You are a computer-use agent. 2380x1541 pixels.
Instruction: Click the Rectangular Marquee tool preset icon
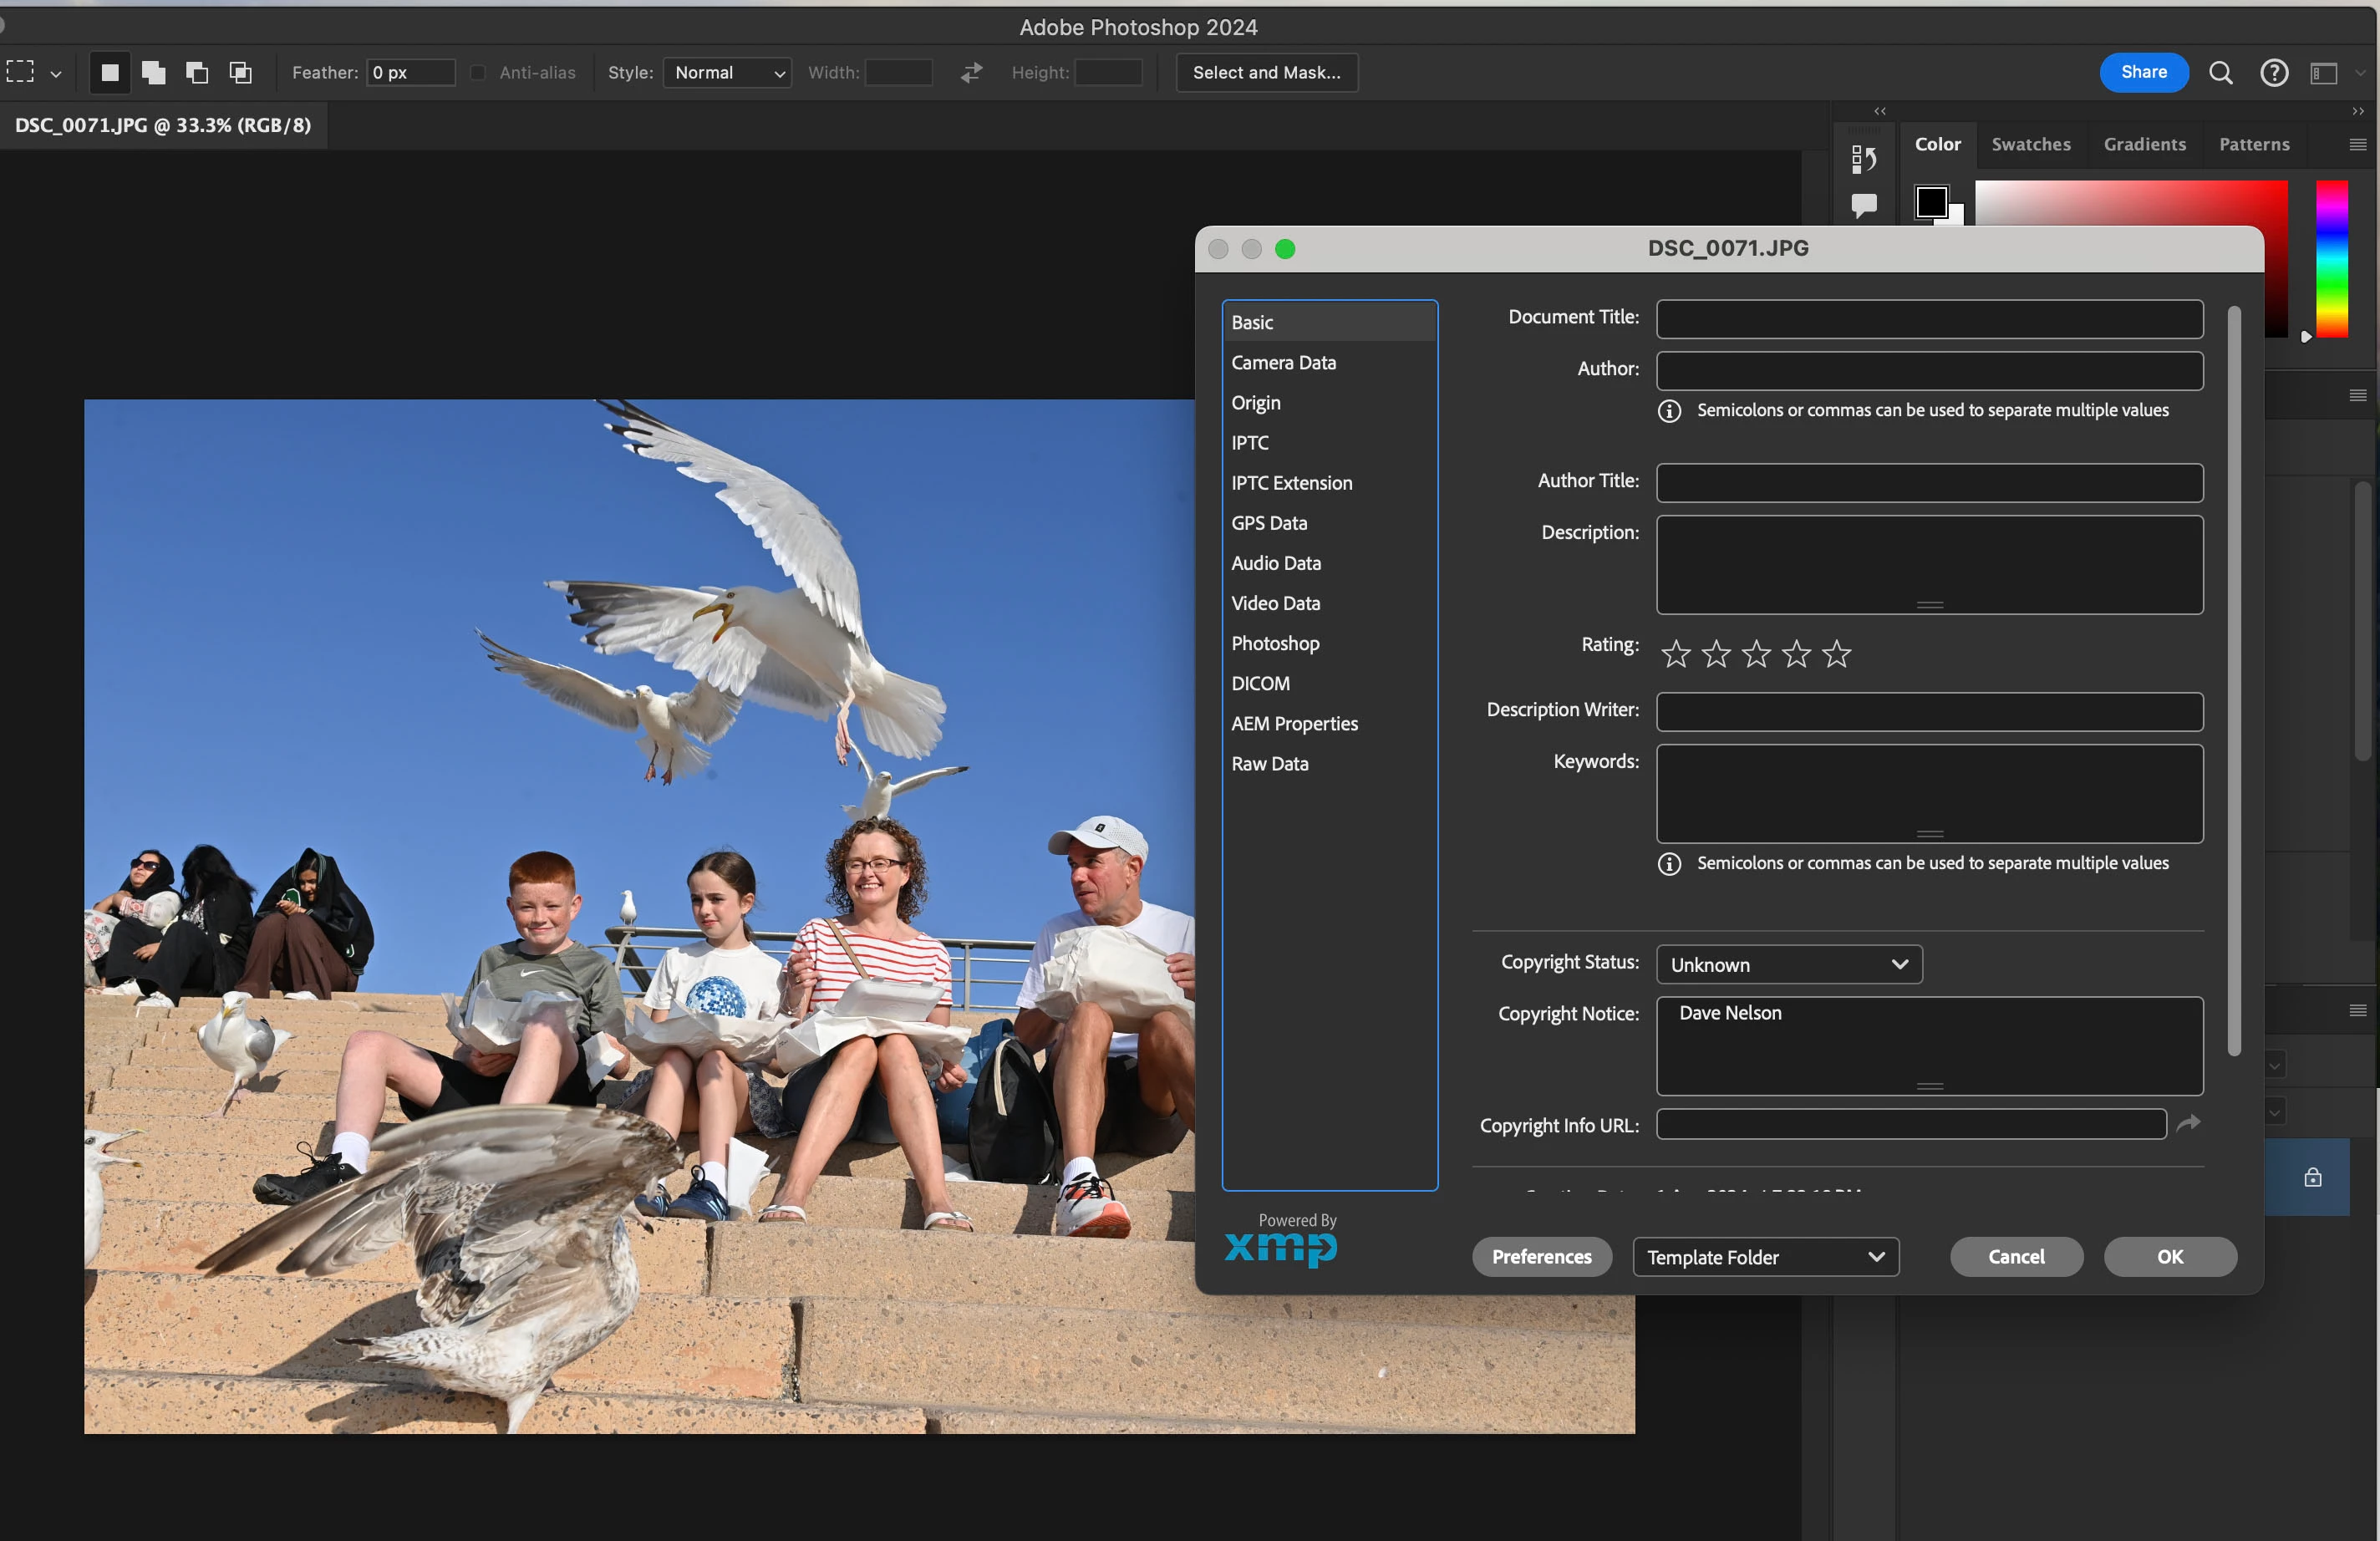point(22,72)
